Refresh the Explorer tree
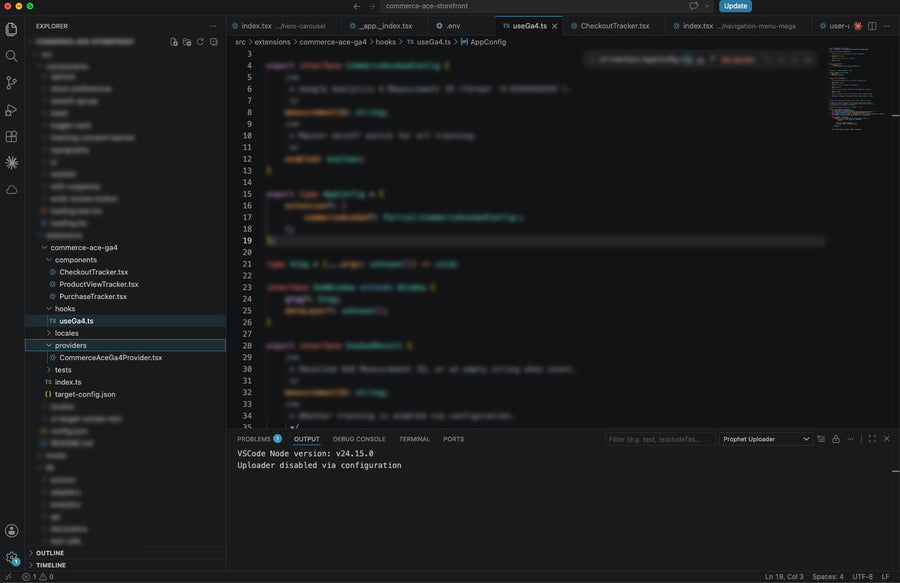The width and height of the screenshot is (900, 583). coord(200,42)
